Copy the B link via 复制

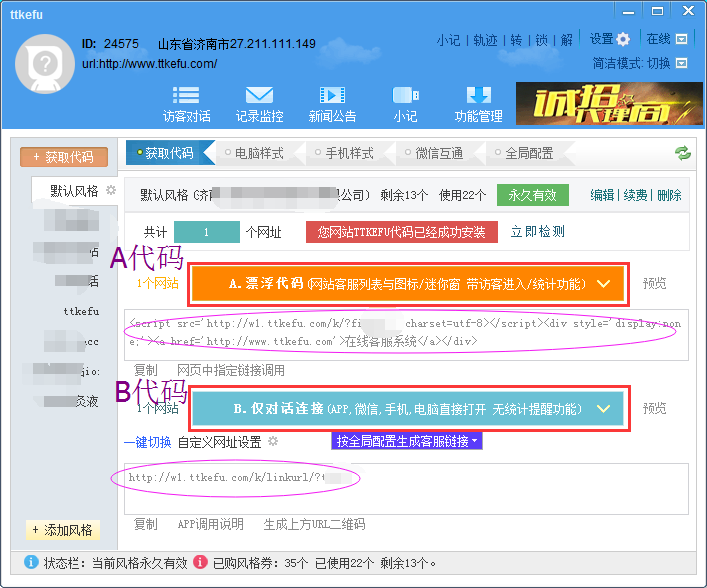(146, 524)
